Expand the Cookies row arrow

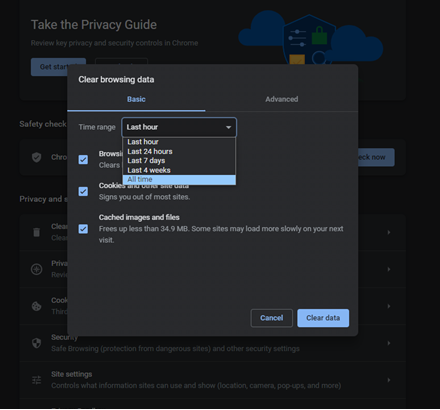(x=389, y=306)
